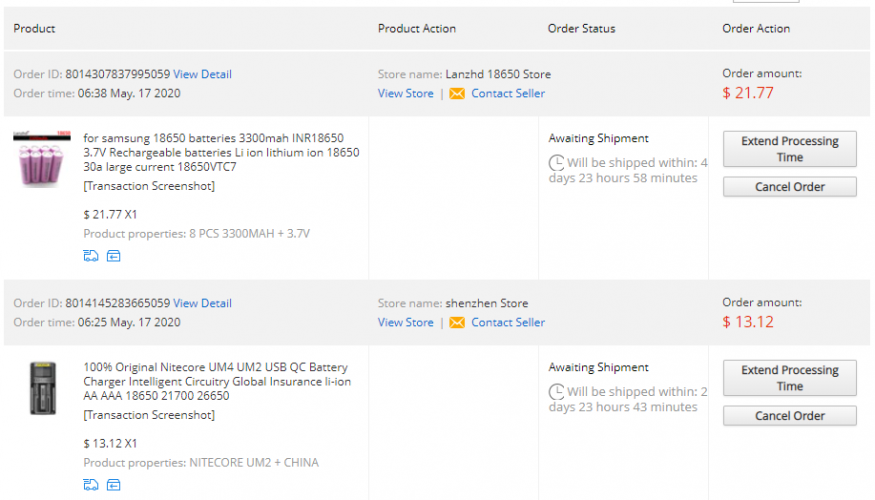Open the samsung 18650 batteries product thumbnail
875x500 pixels.
point(43,159)
